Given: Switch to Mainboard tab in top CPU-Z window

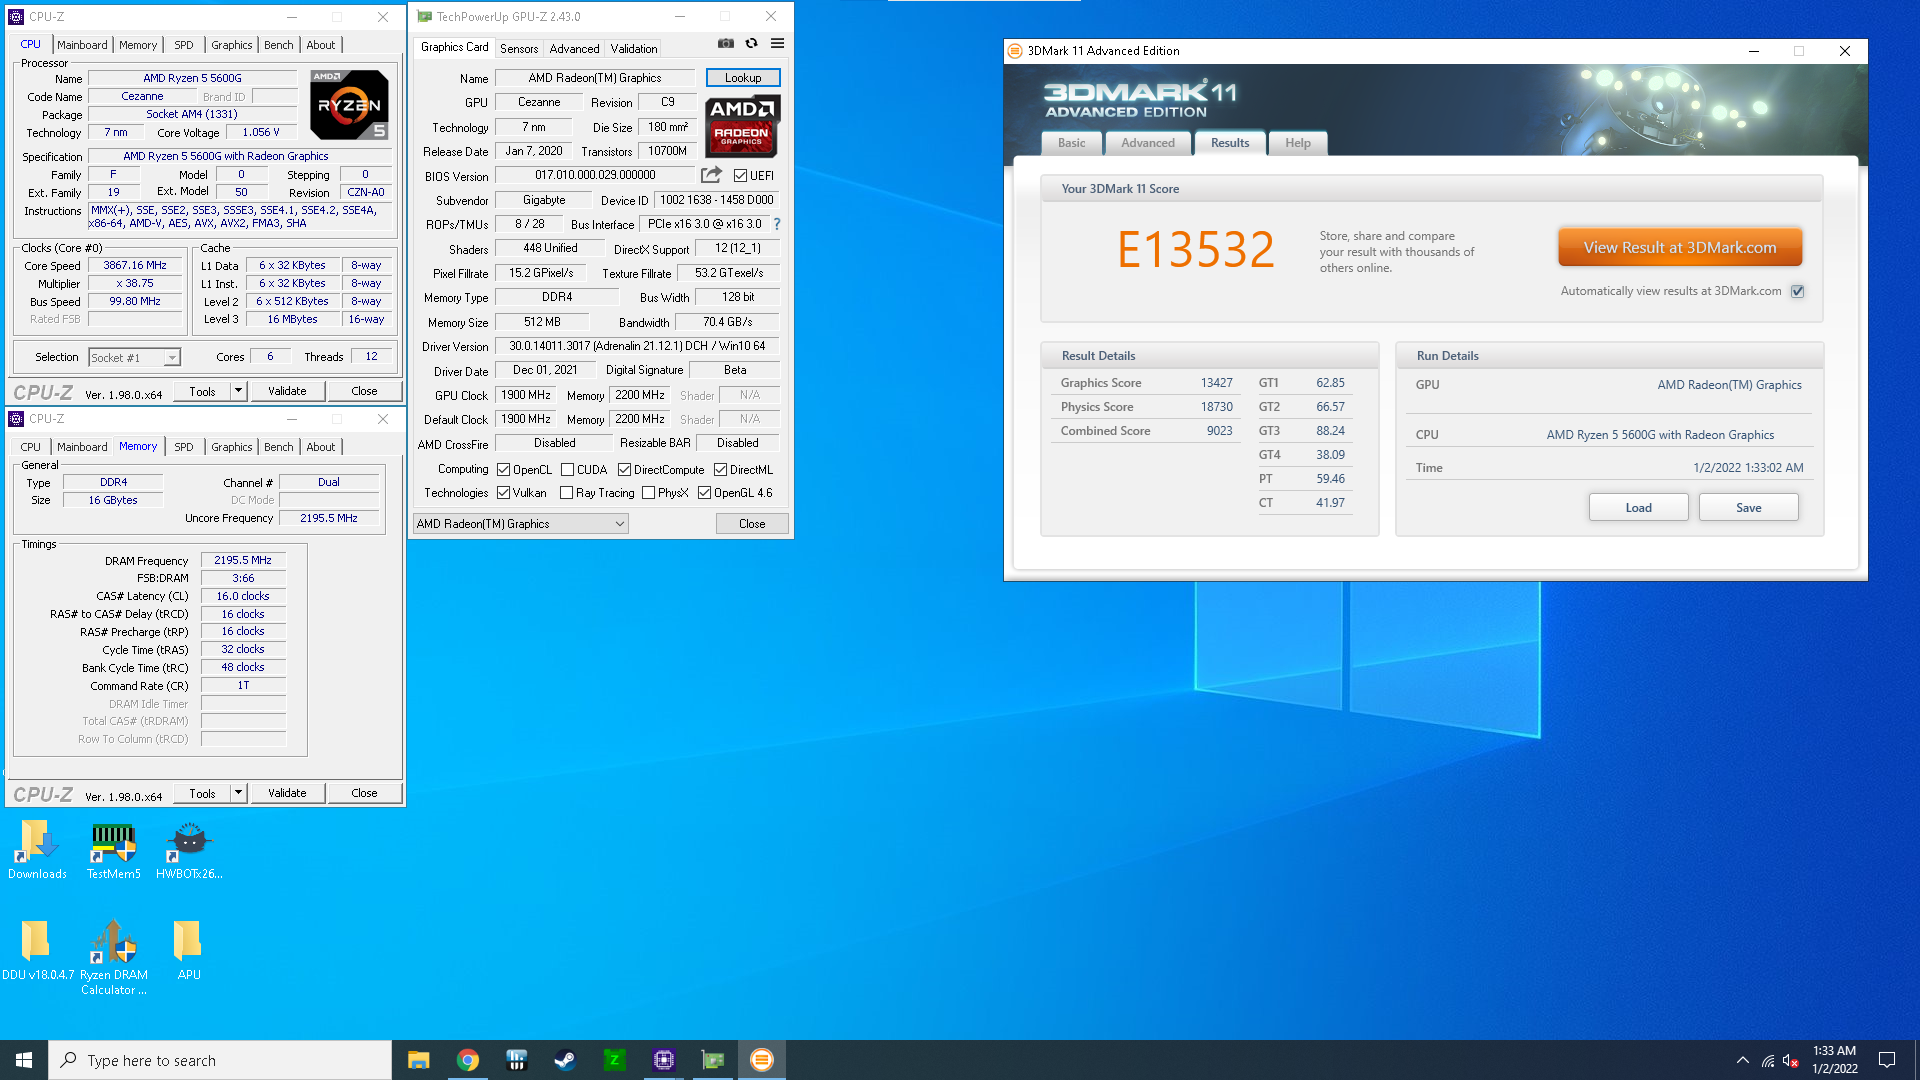Looking at the screenshot, I should (x=82, y=45).
